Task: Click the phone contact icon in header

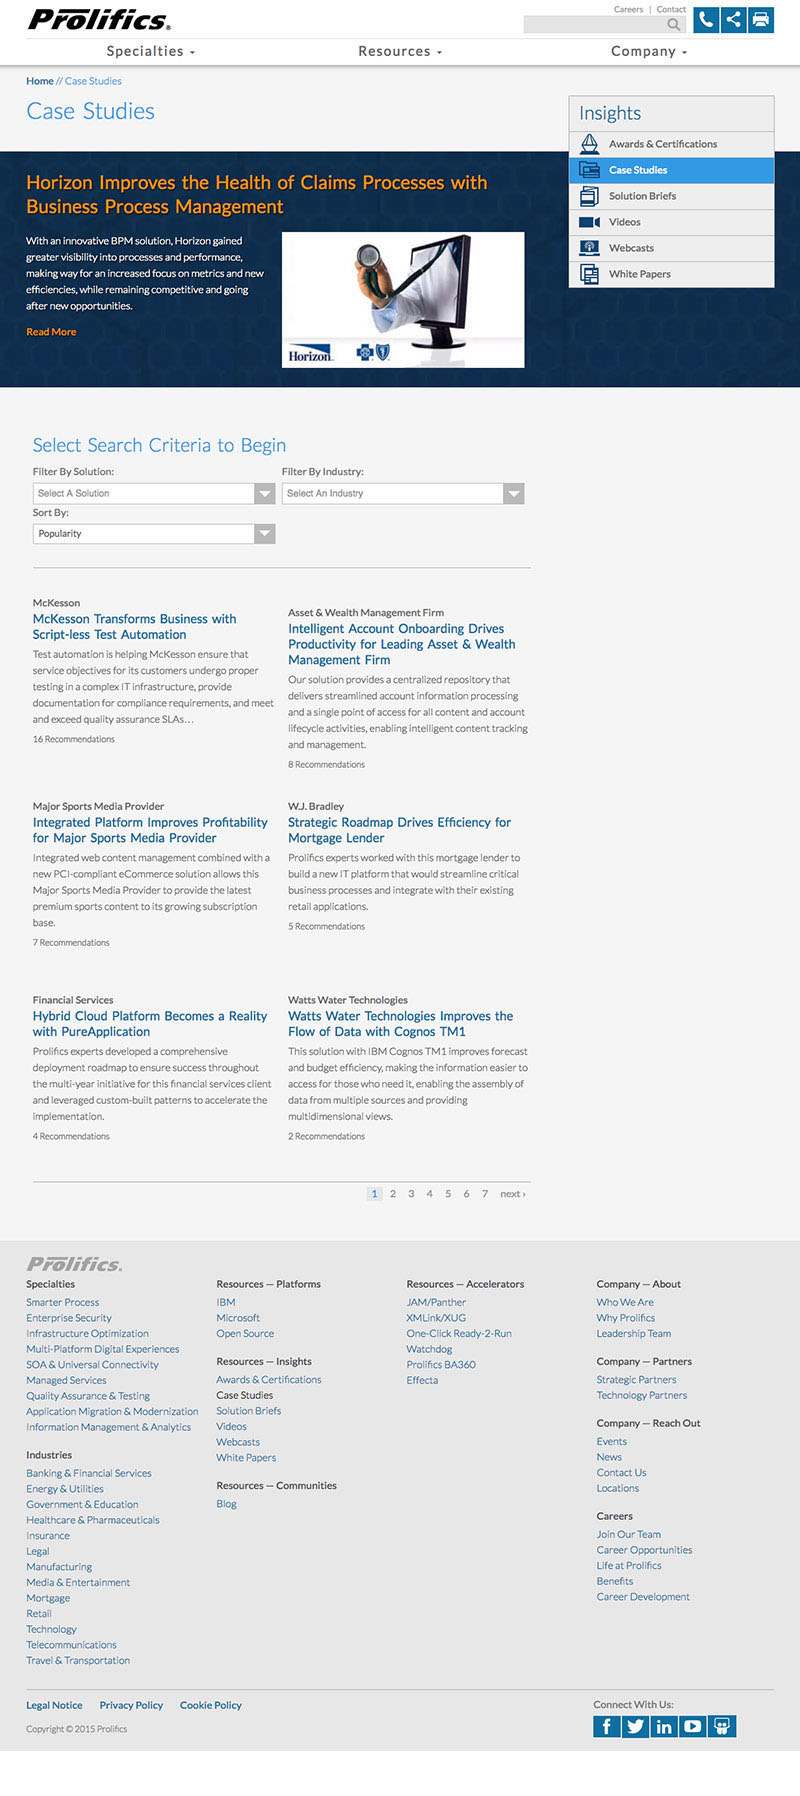Action: pyautogui.click(x=706, y=20)
